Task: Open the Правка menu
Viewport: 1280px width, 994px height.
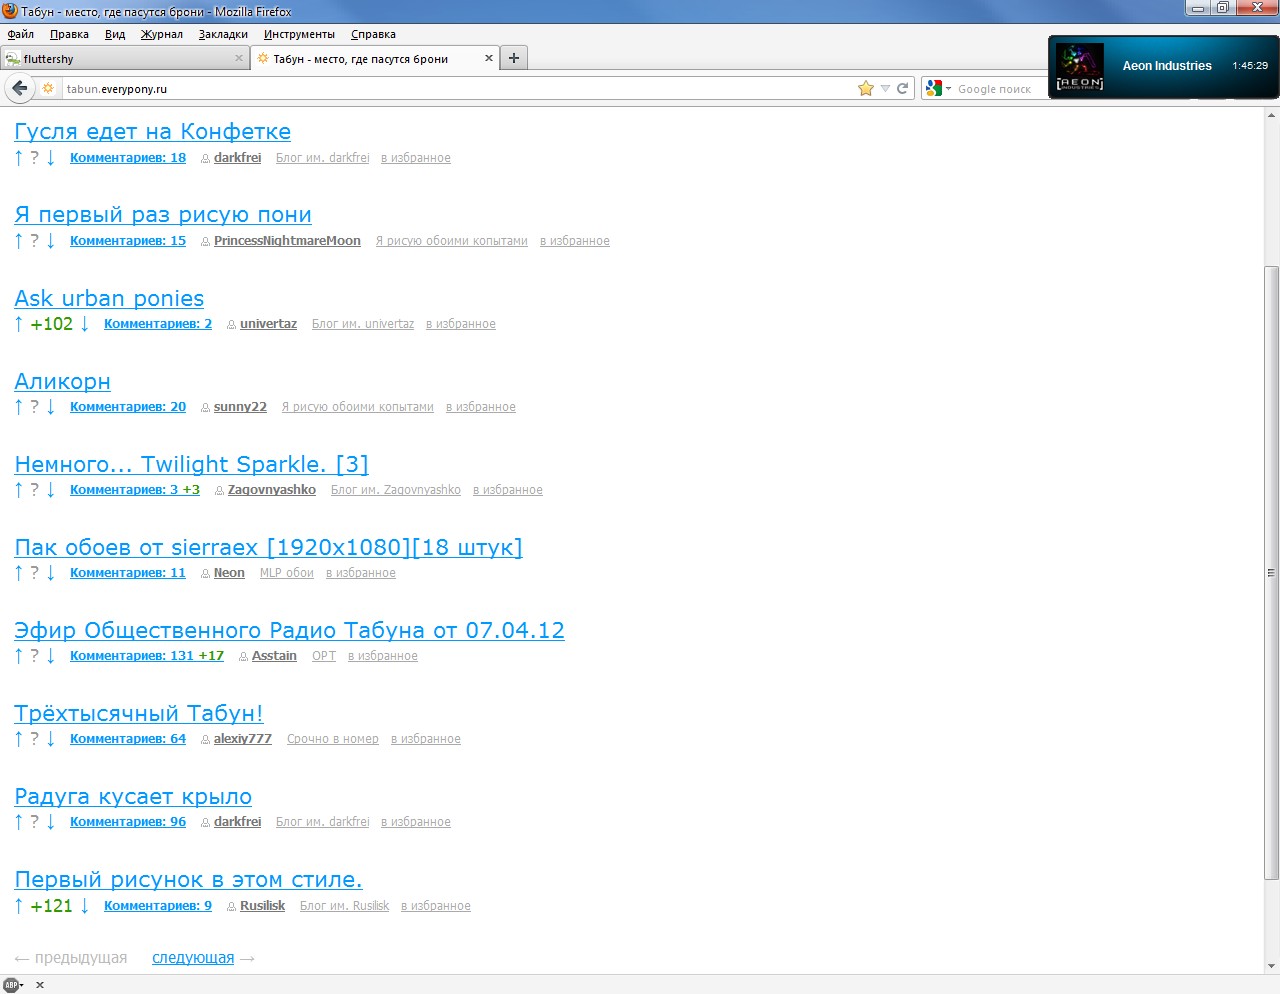Action: (x=69, y=34)
